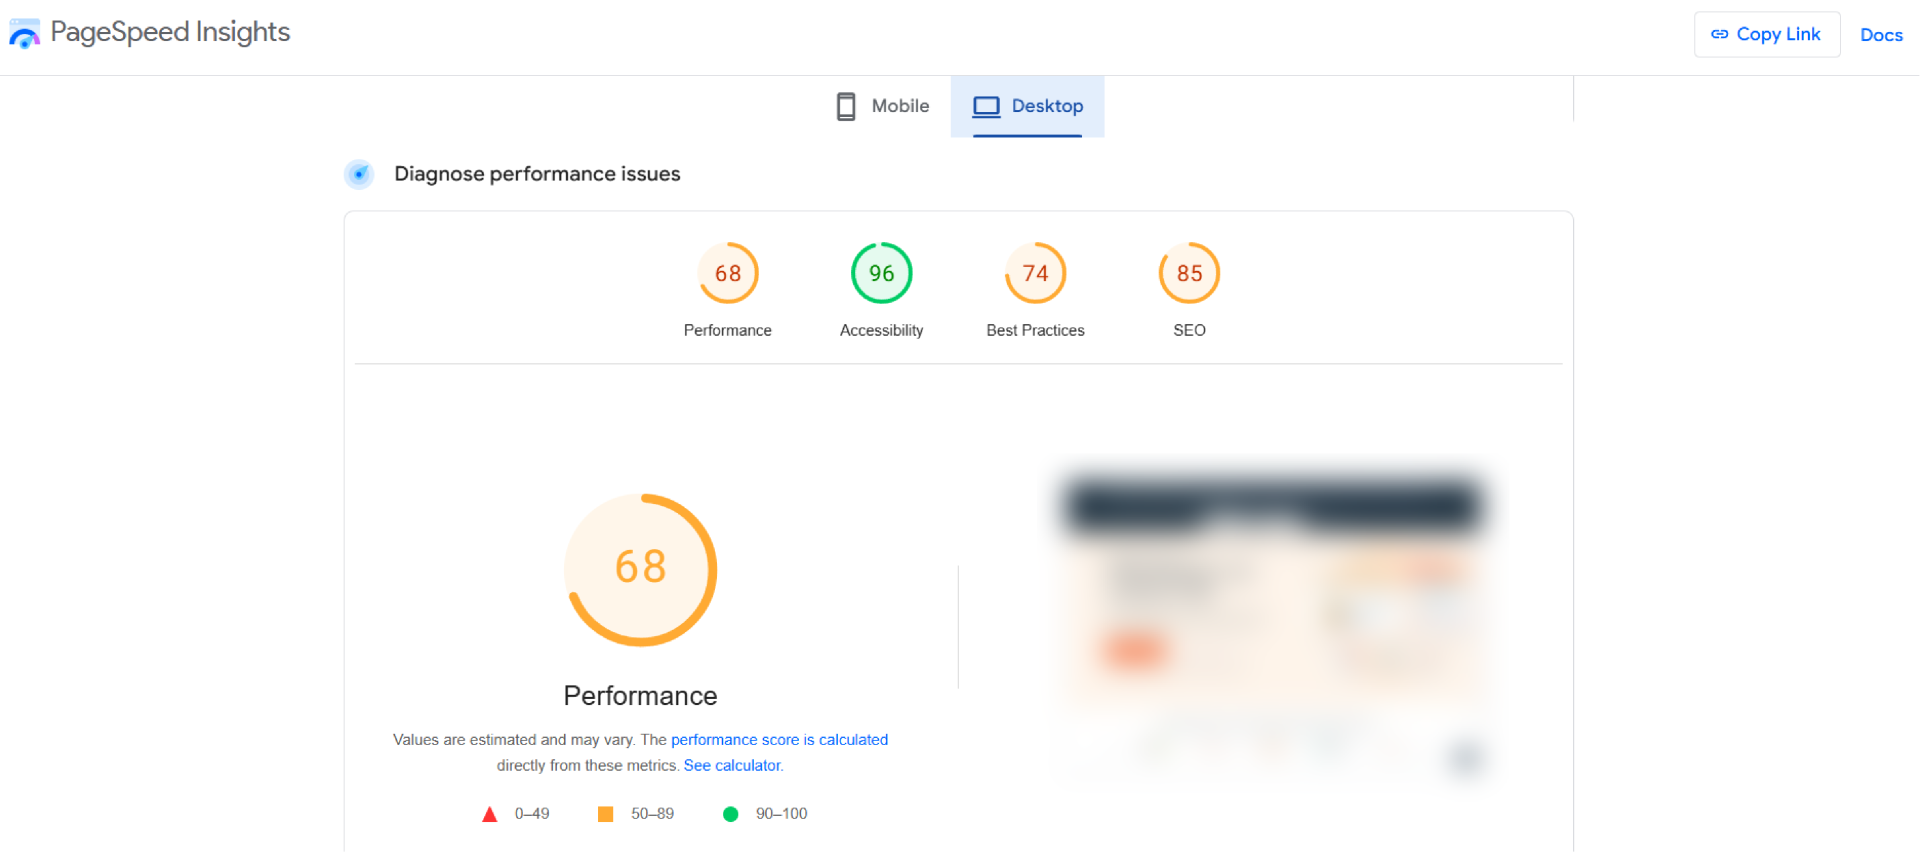Click the red triangle 0–49 legend icon
1920x852 pixels.
pos(490,814)
